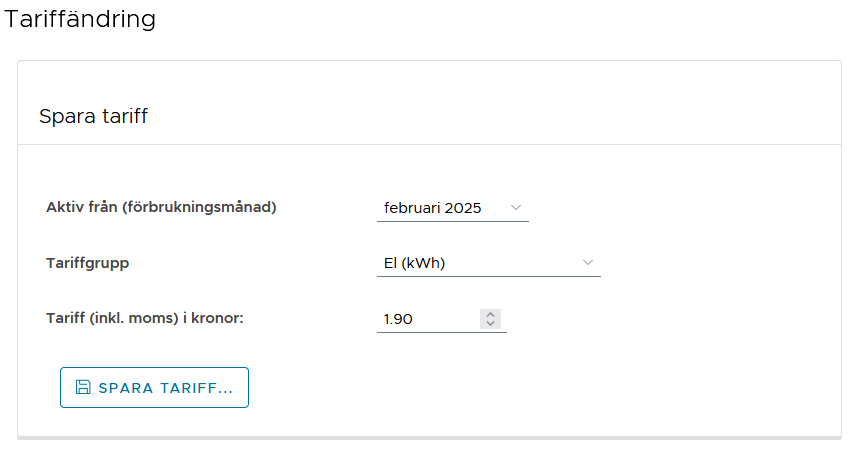Click the Tariffändring page title
Screen dimensions: 857x467
(x=80, y=19)
